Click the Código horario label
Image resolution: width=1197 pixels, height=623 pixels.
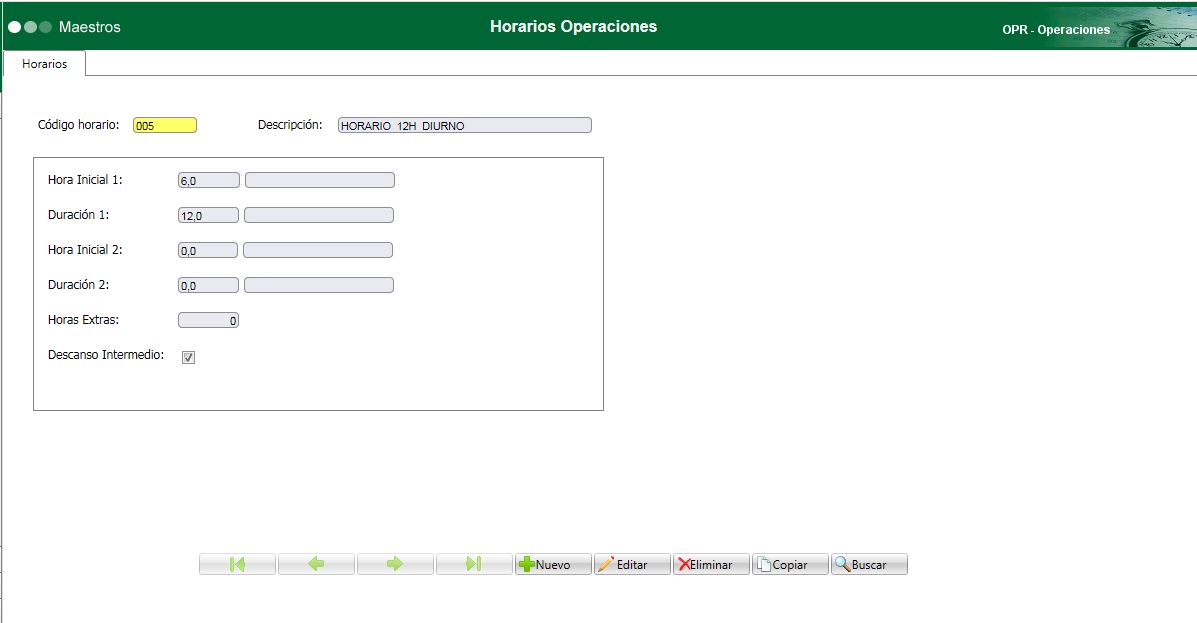click(79, 124)
